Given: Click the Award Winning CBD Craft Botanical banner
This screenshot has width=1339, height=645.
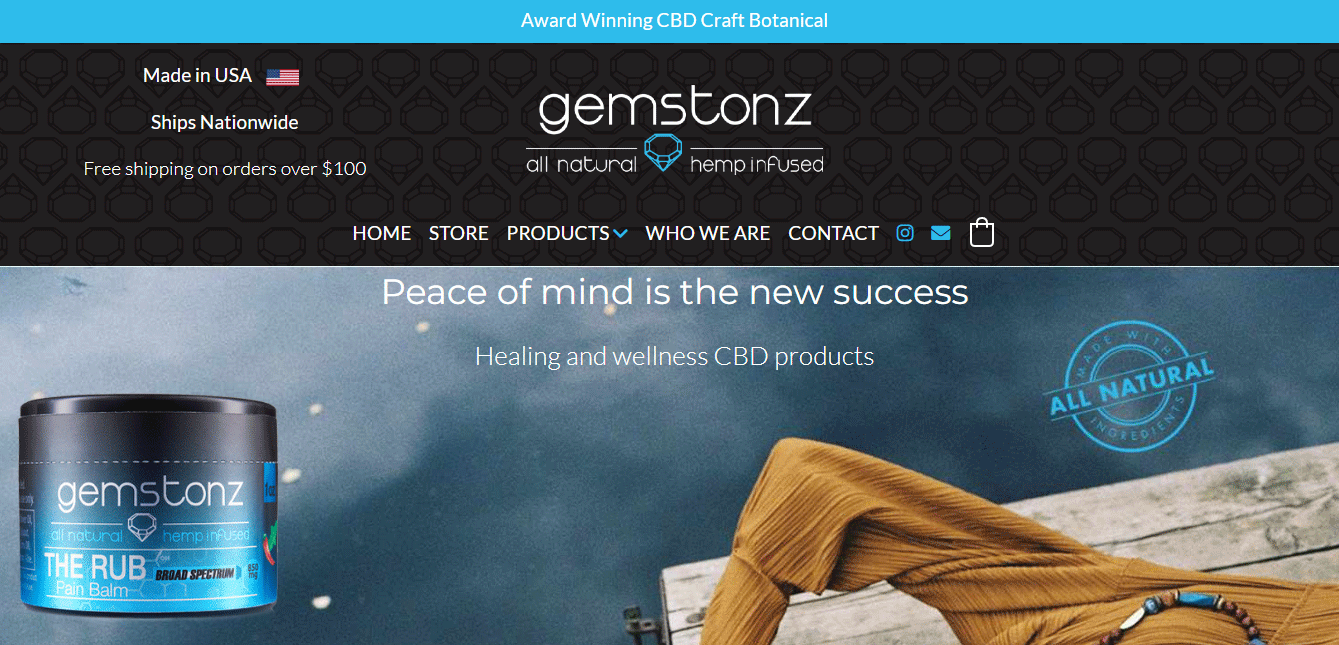Looking at the screenshot, I should point(674,20).
